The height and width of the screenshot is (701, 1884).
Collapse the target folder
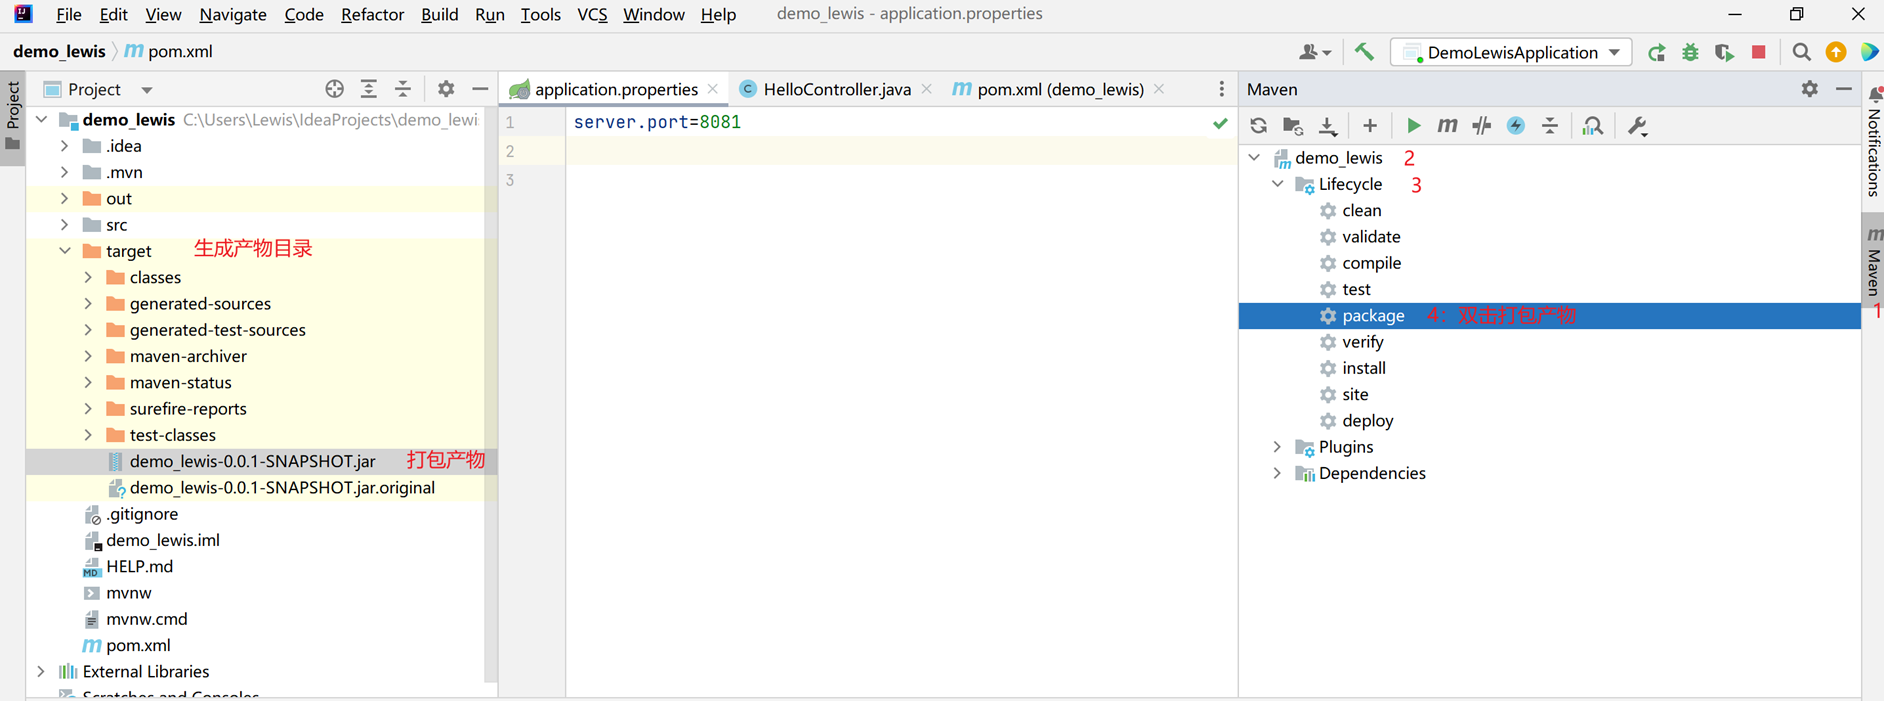[x=65, y=251]
